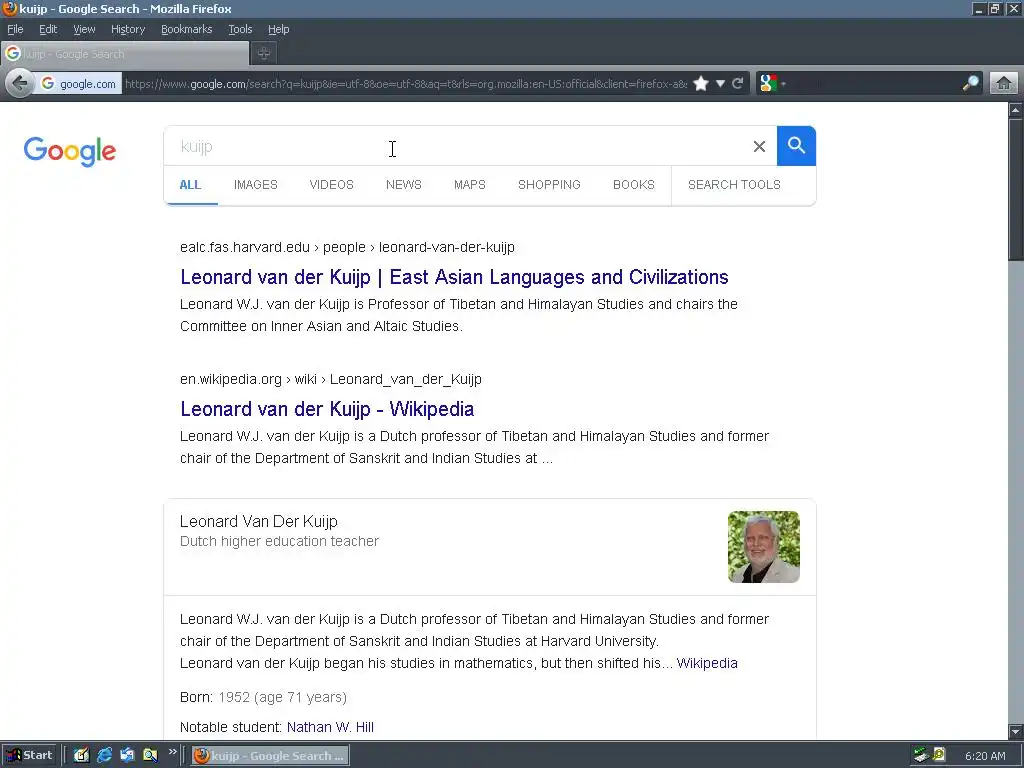Open the URL history dropdown arrow
Image resolution: width=1024 pixels, height=768 pixels.
(720, 84)
